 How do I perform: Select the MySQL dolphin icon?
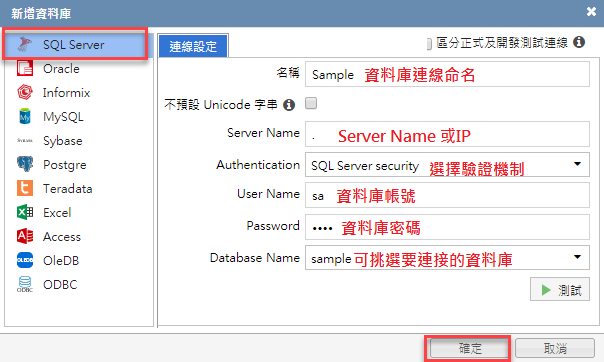pyautogui.click(x=25, y=116)
